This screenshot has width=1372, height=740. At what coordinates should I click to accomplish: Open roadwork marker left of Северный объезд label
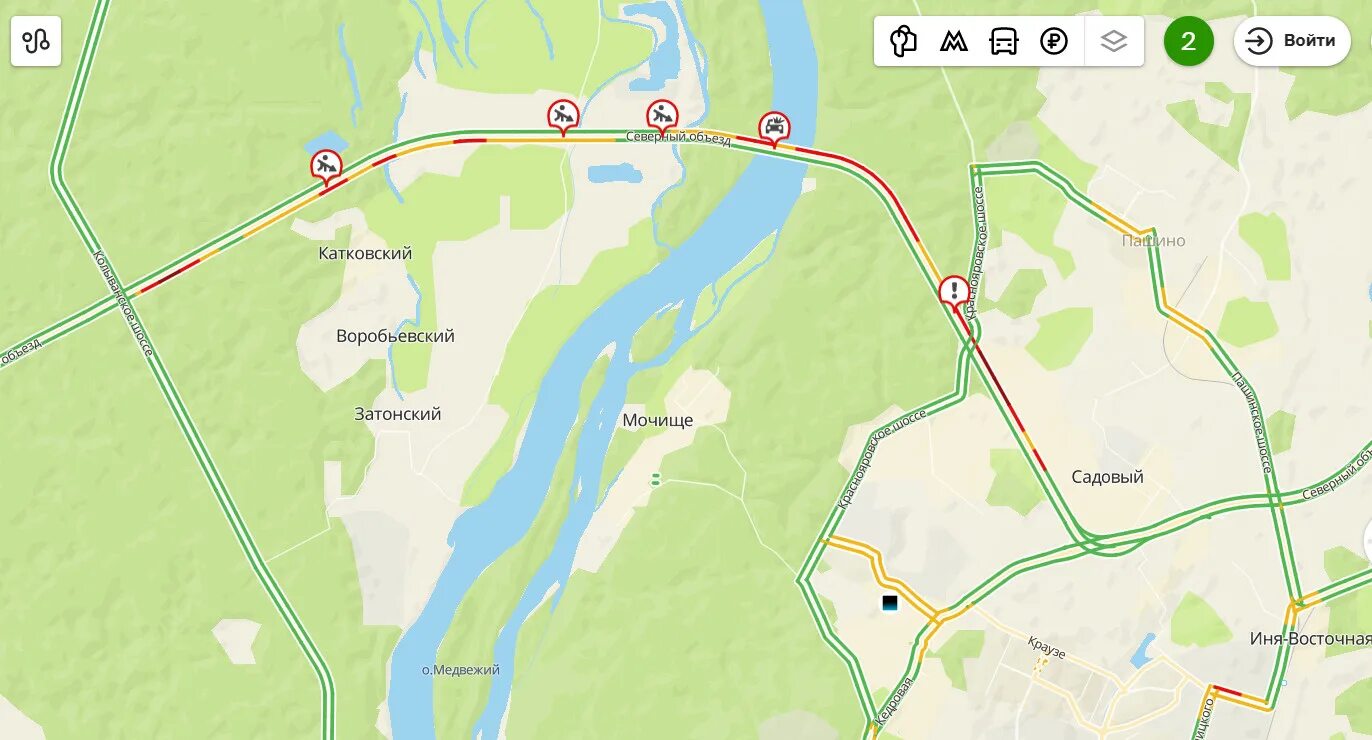pos(563,117)
